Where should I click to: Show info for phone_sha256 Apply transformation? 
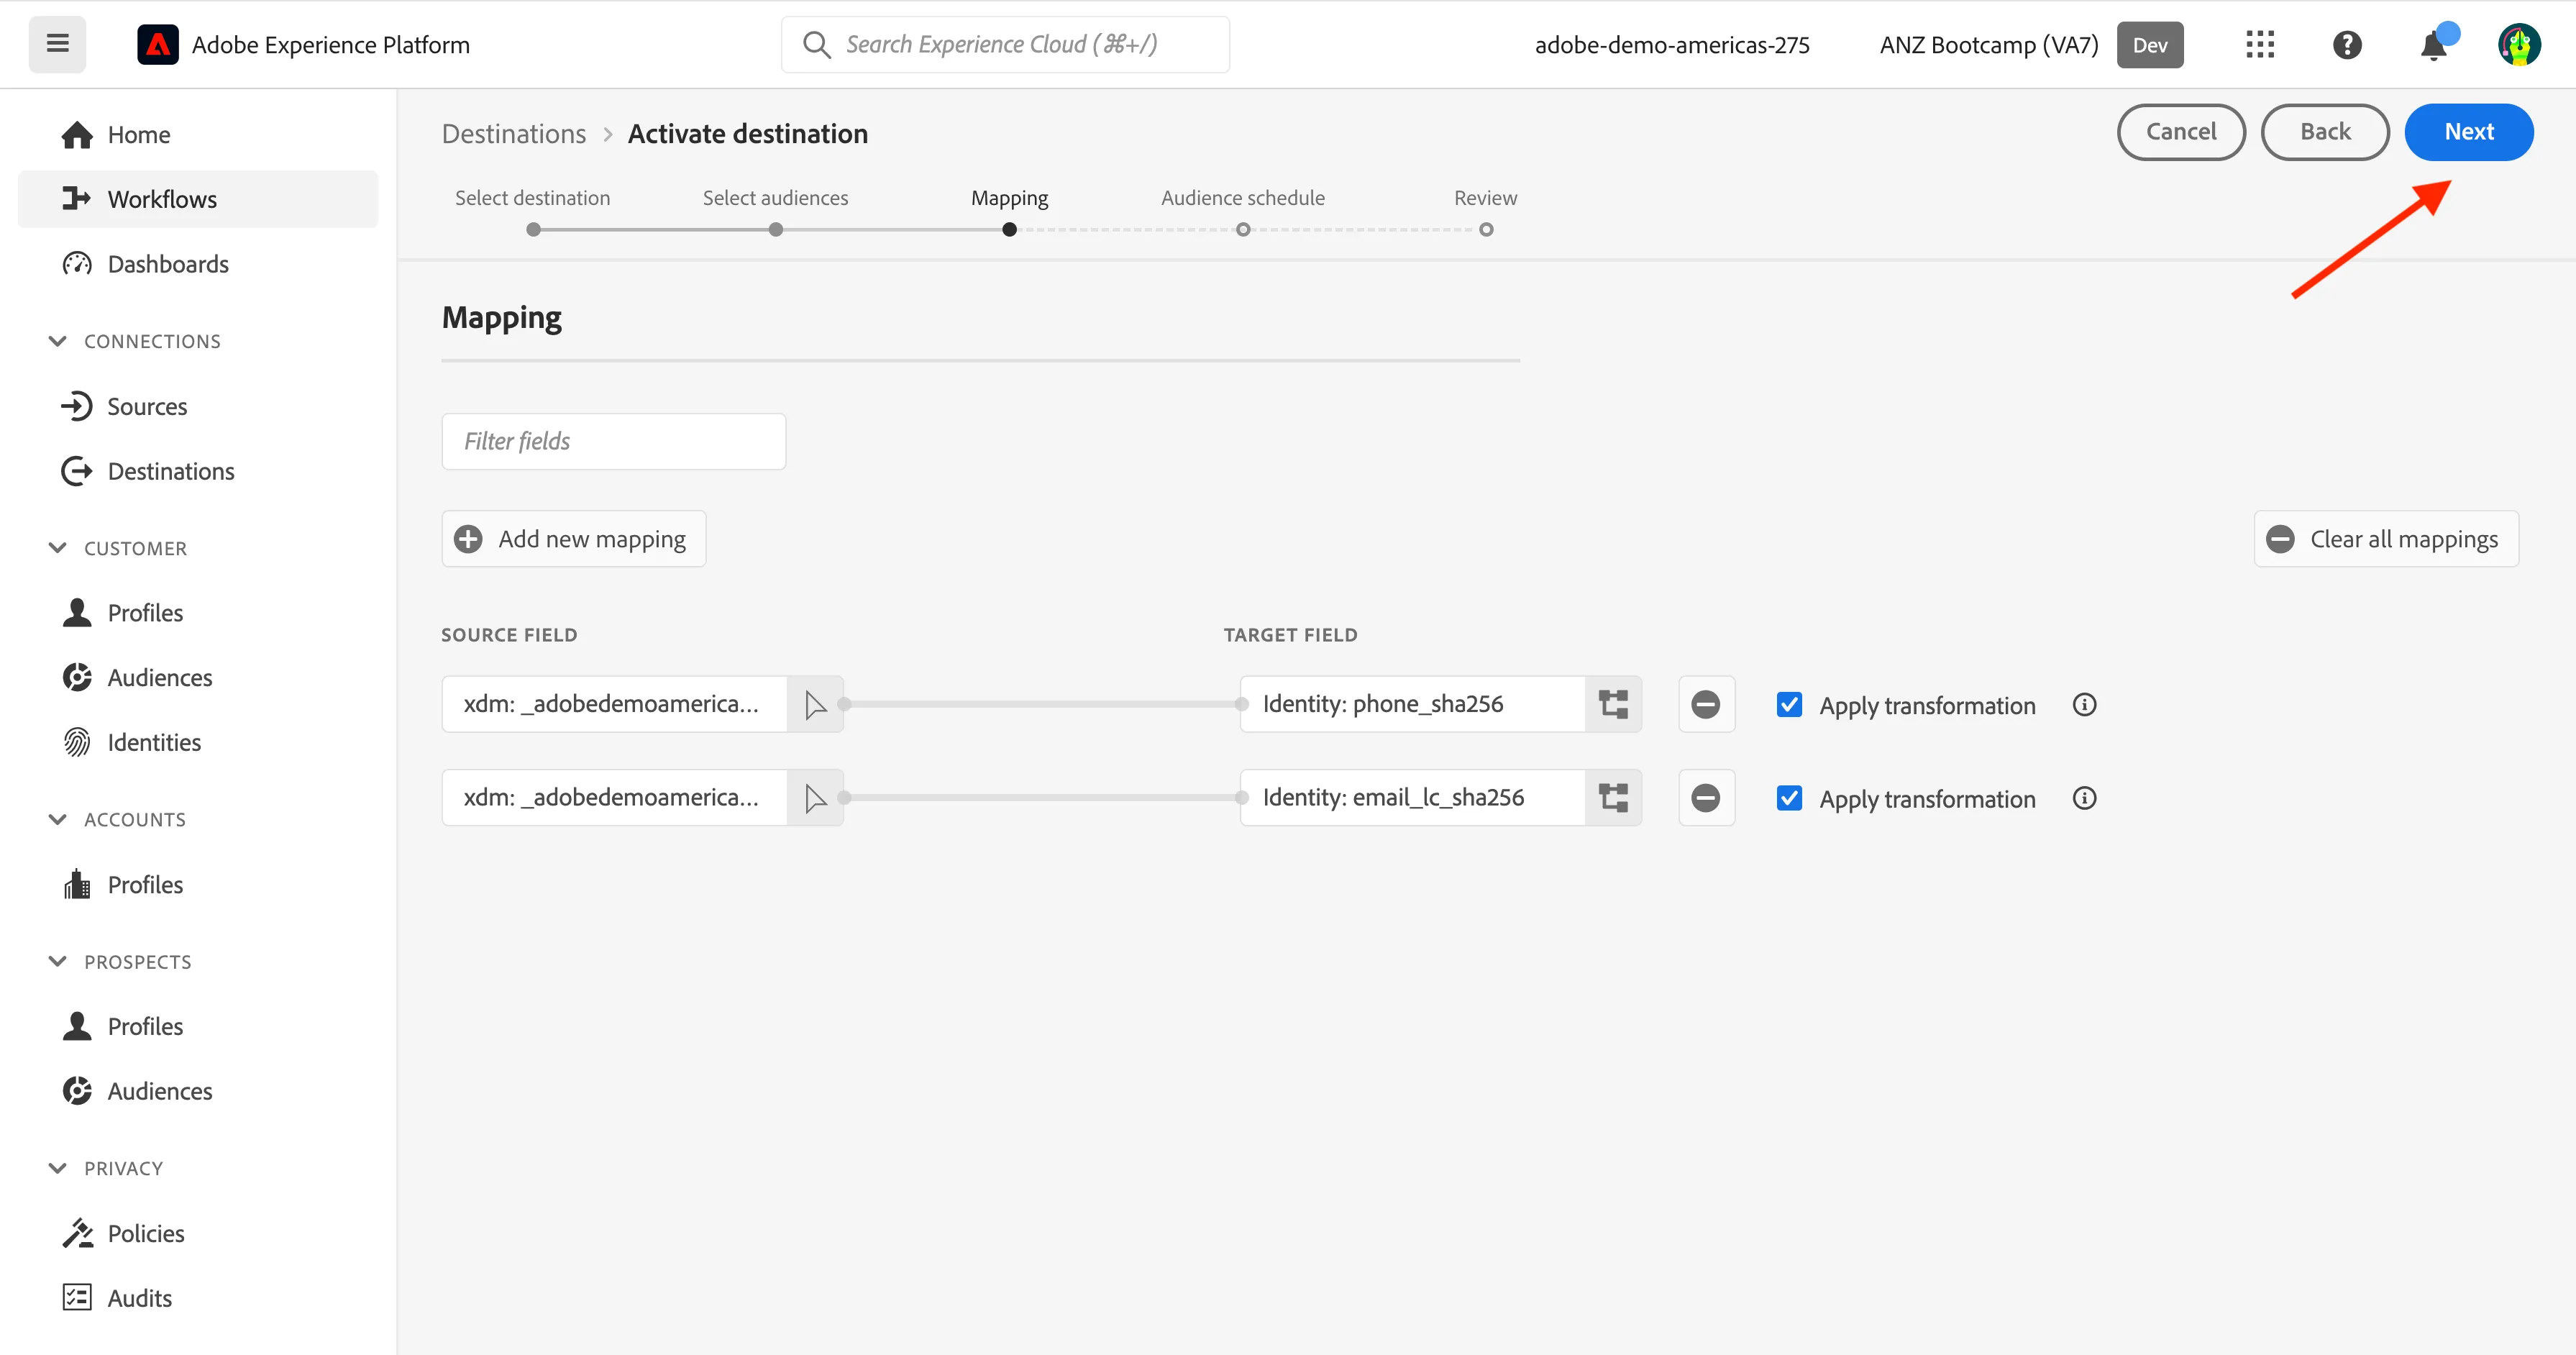click(2084, 705)
